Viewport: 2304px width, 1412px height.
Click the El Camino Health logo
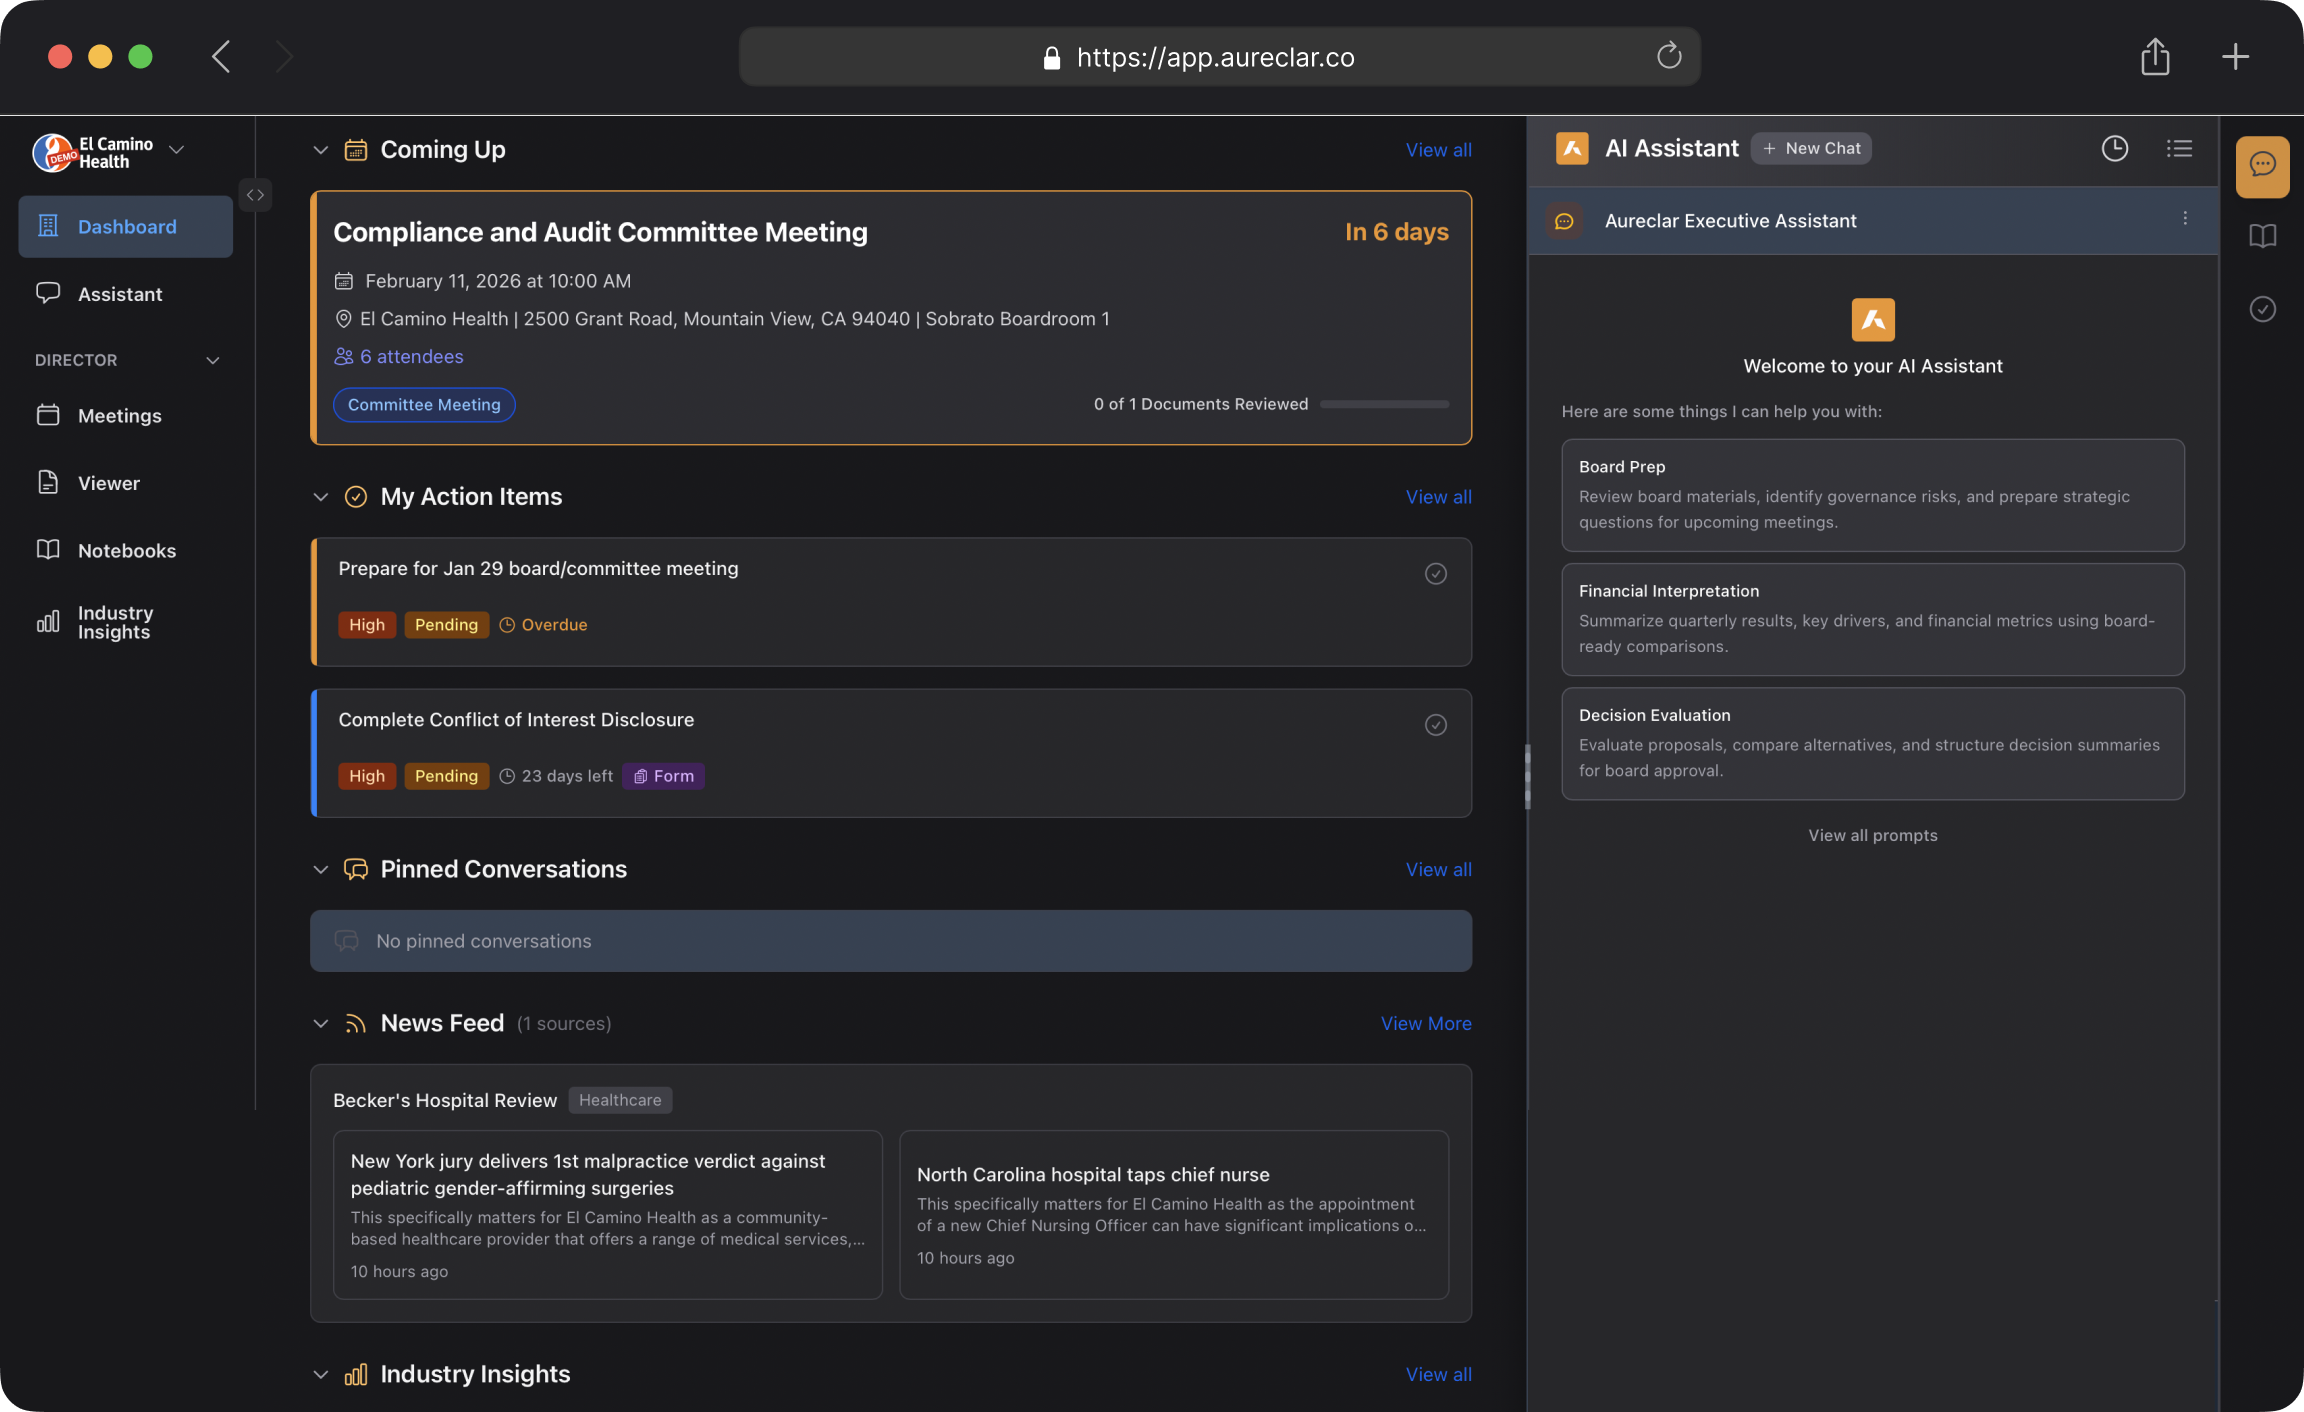coord(53,151)
